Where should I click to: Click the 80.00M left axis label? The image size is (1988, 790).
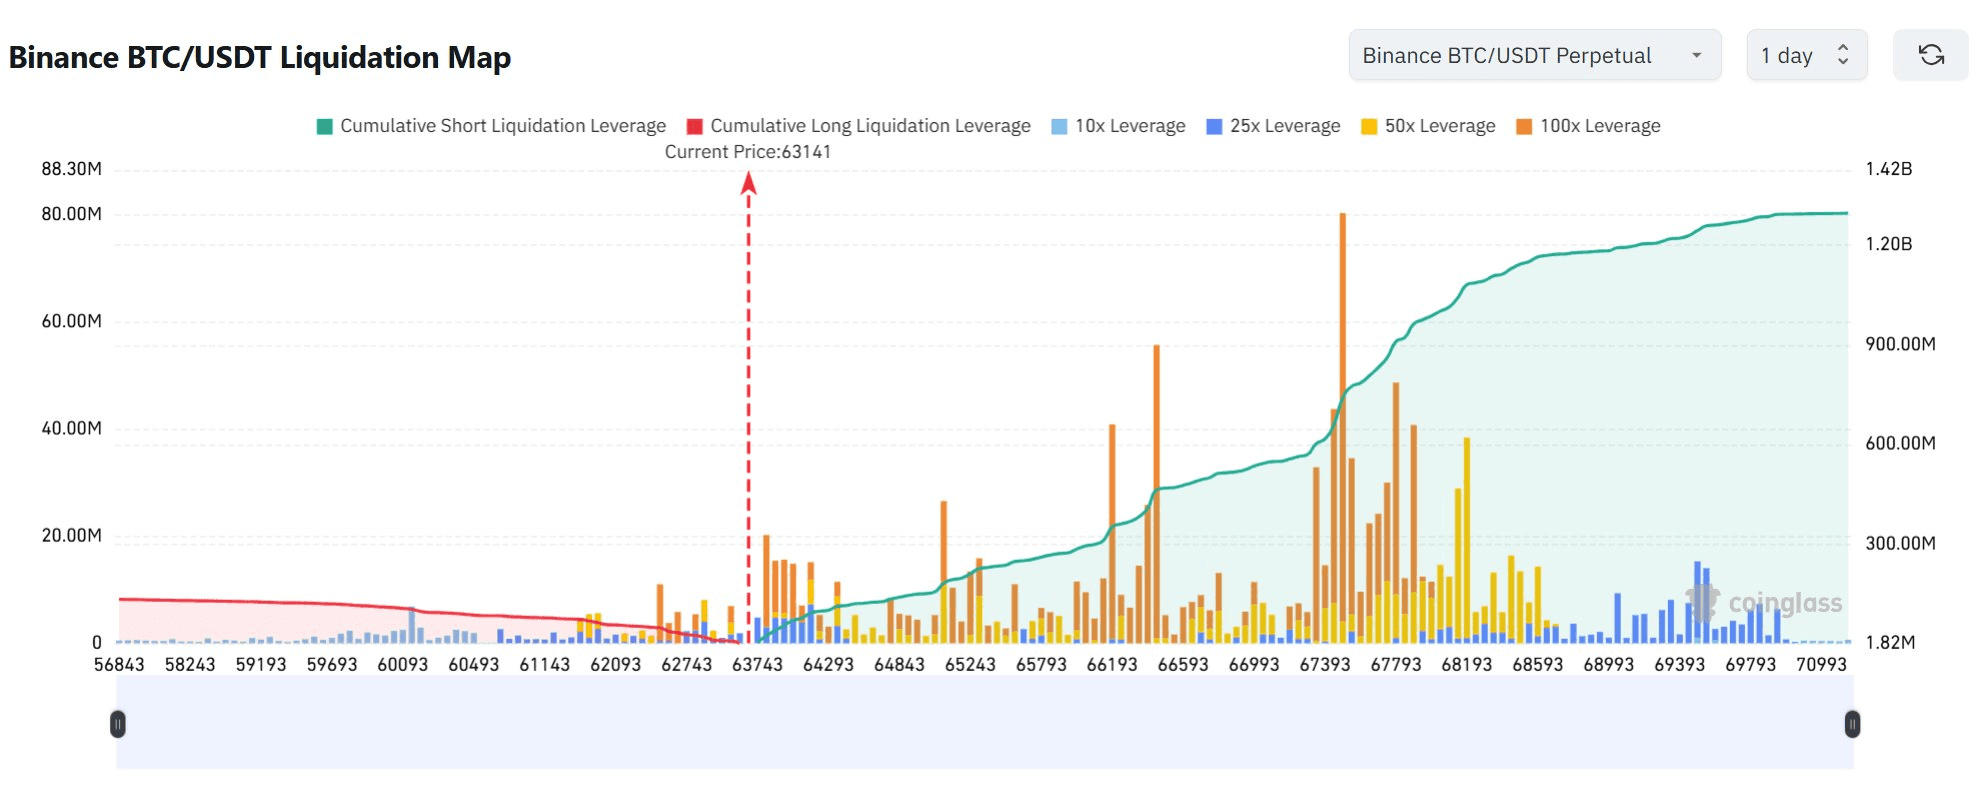point(71,214)
